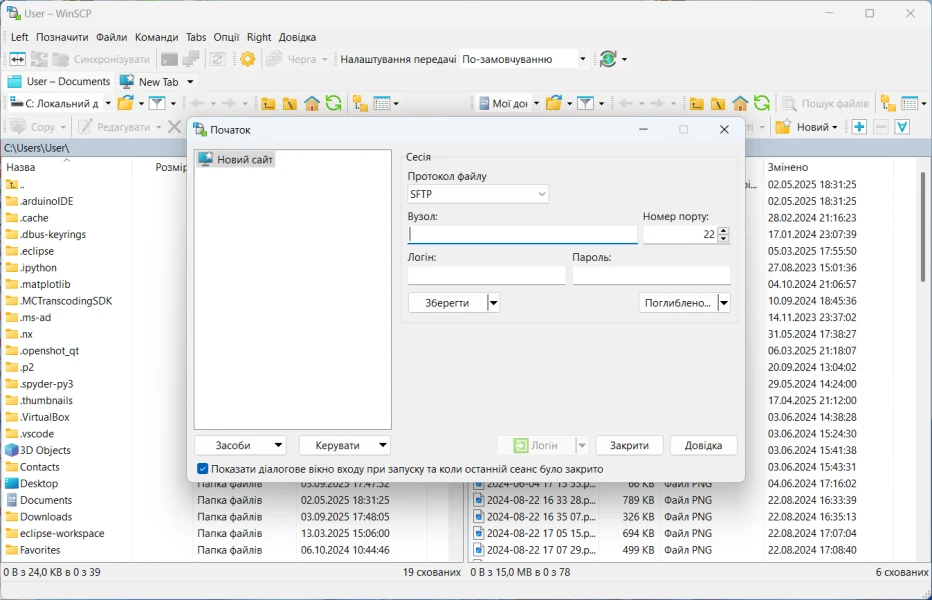Sort the left panel by the Назва column header
Screen dimensions: 932x600
coord(67,167)
